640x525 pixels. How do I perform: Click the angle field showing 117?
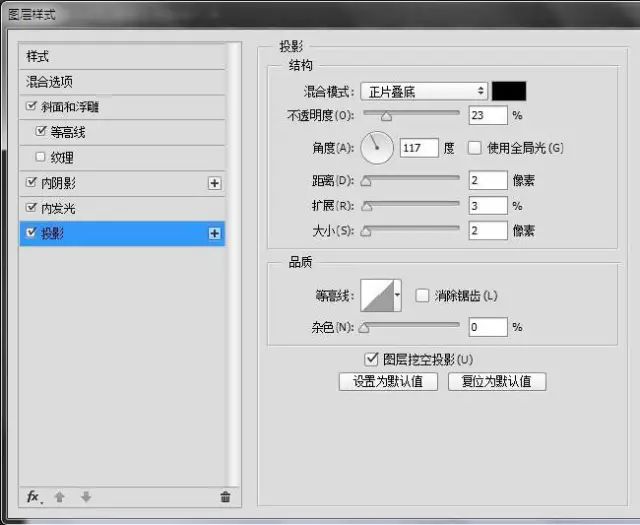[419, 148]
